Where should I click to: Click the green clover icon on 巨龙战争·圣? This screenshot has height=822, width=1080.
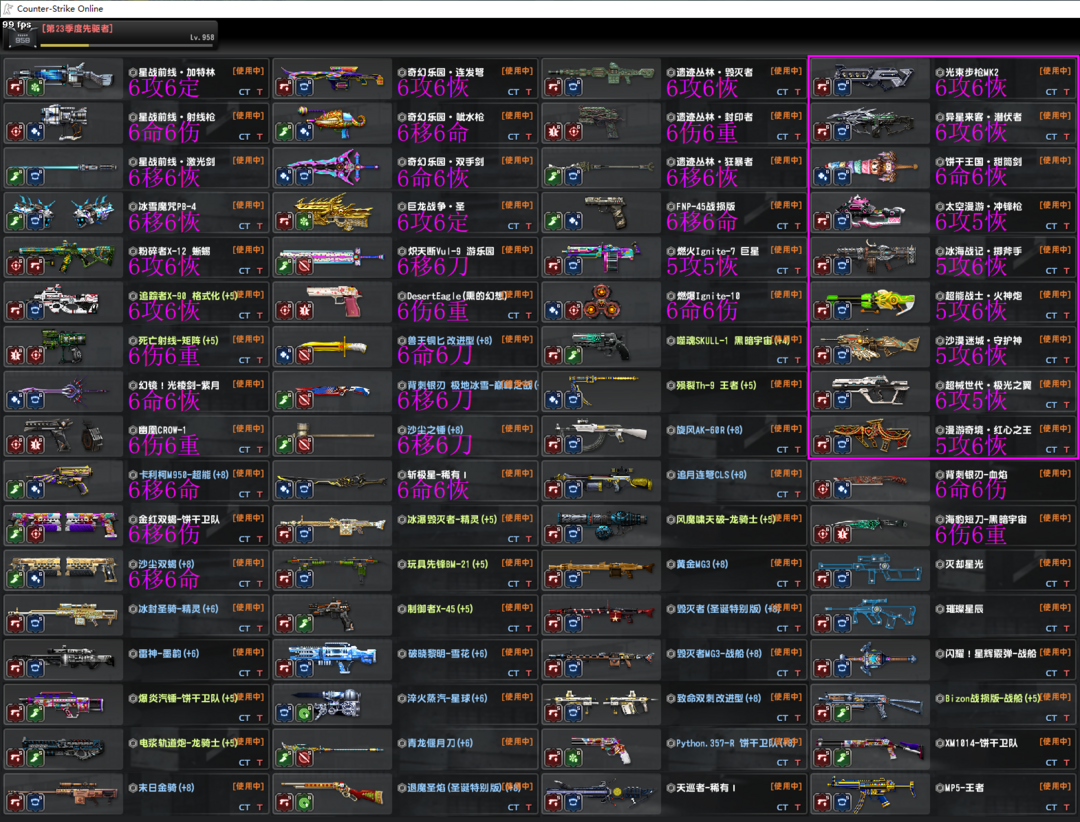click(304, 222)
